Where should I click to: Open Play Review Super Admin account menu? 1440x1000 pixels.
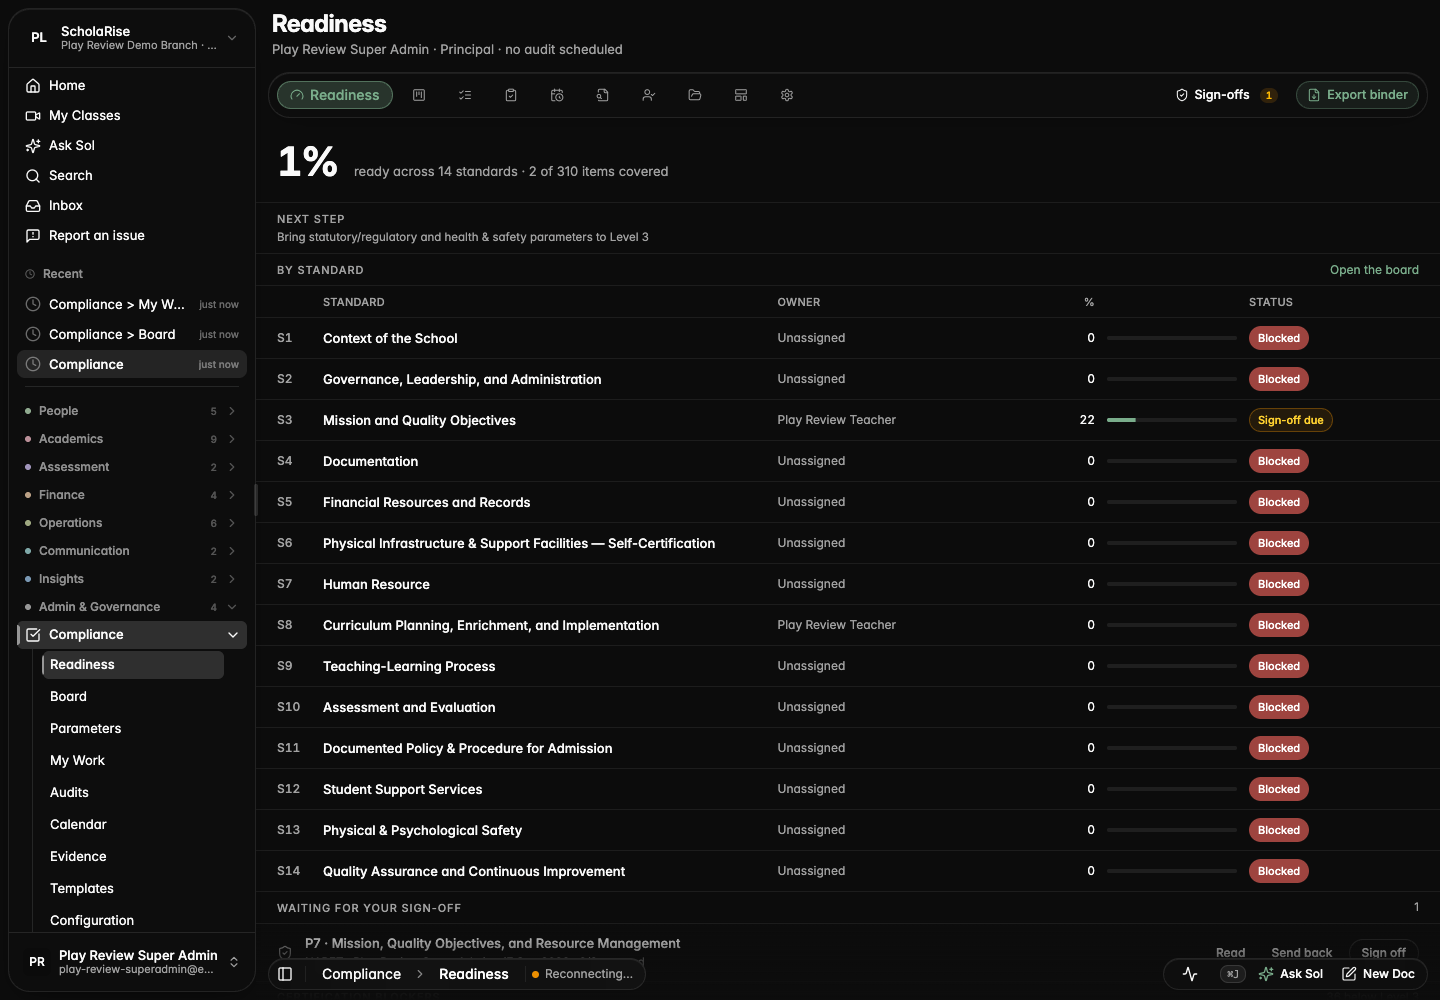pyautogui.click(x=132, y=961)
